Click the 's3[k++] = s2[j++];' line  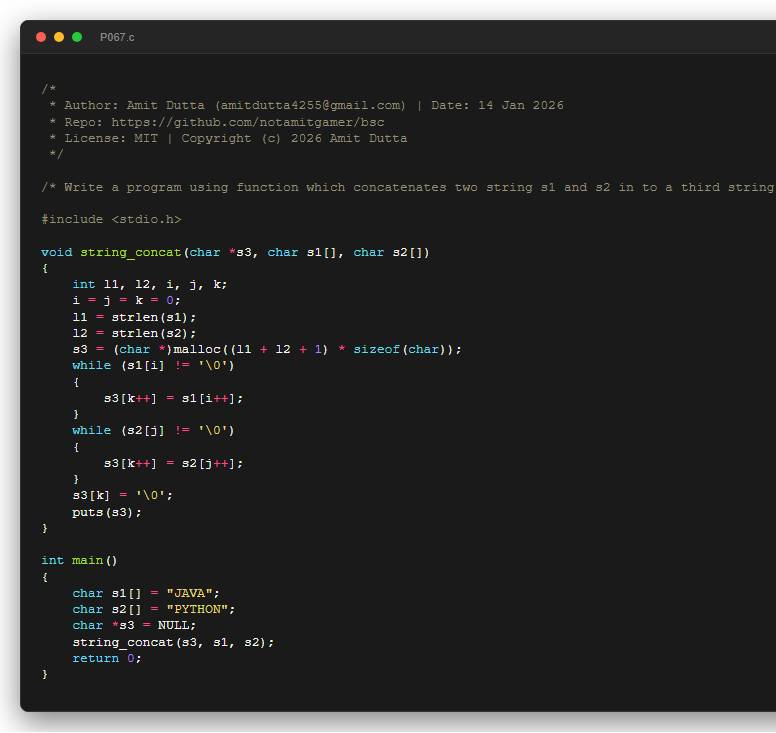[173, 464]
